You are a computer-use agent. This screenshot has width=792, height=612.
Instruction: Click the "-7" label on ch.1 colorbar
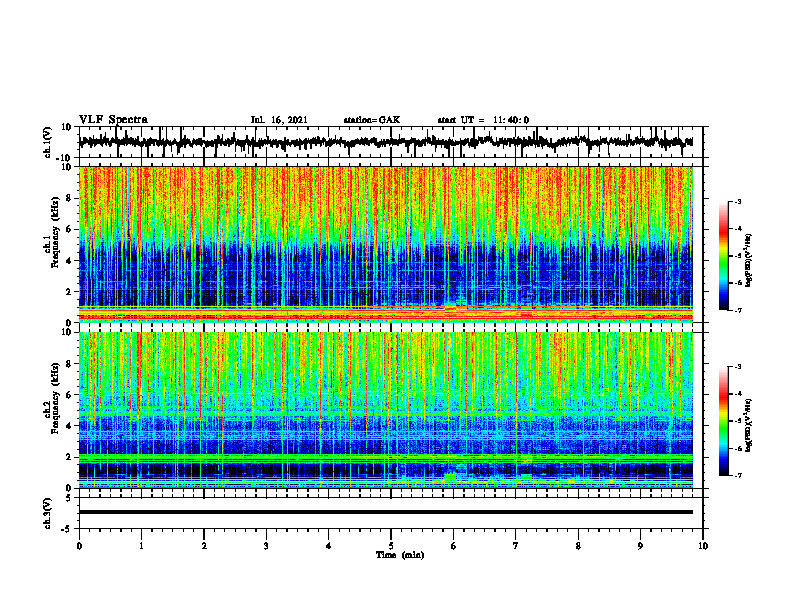click(738, 310)
